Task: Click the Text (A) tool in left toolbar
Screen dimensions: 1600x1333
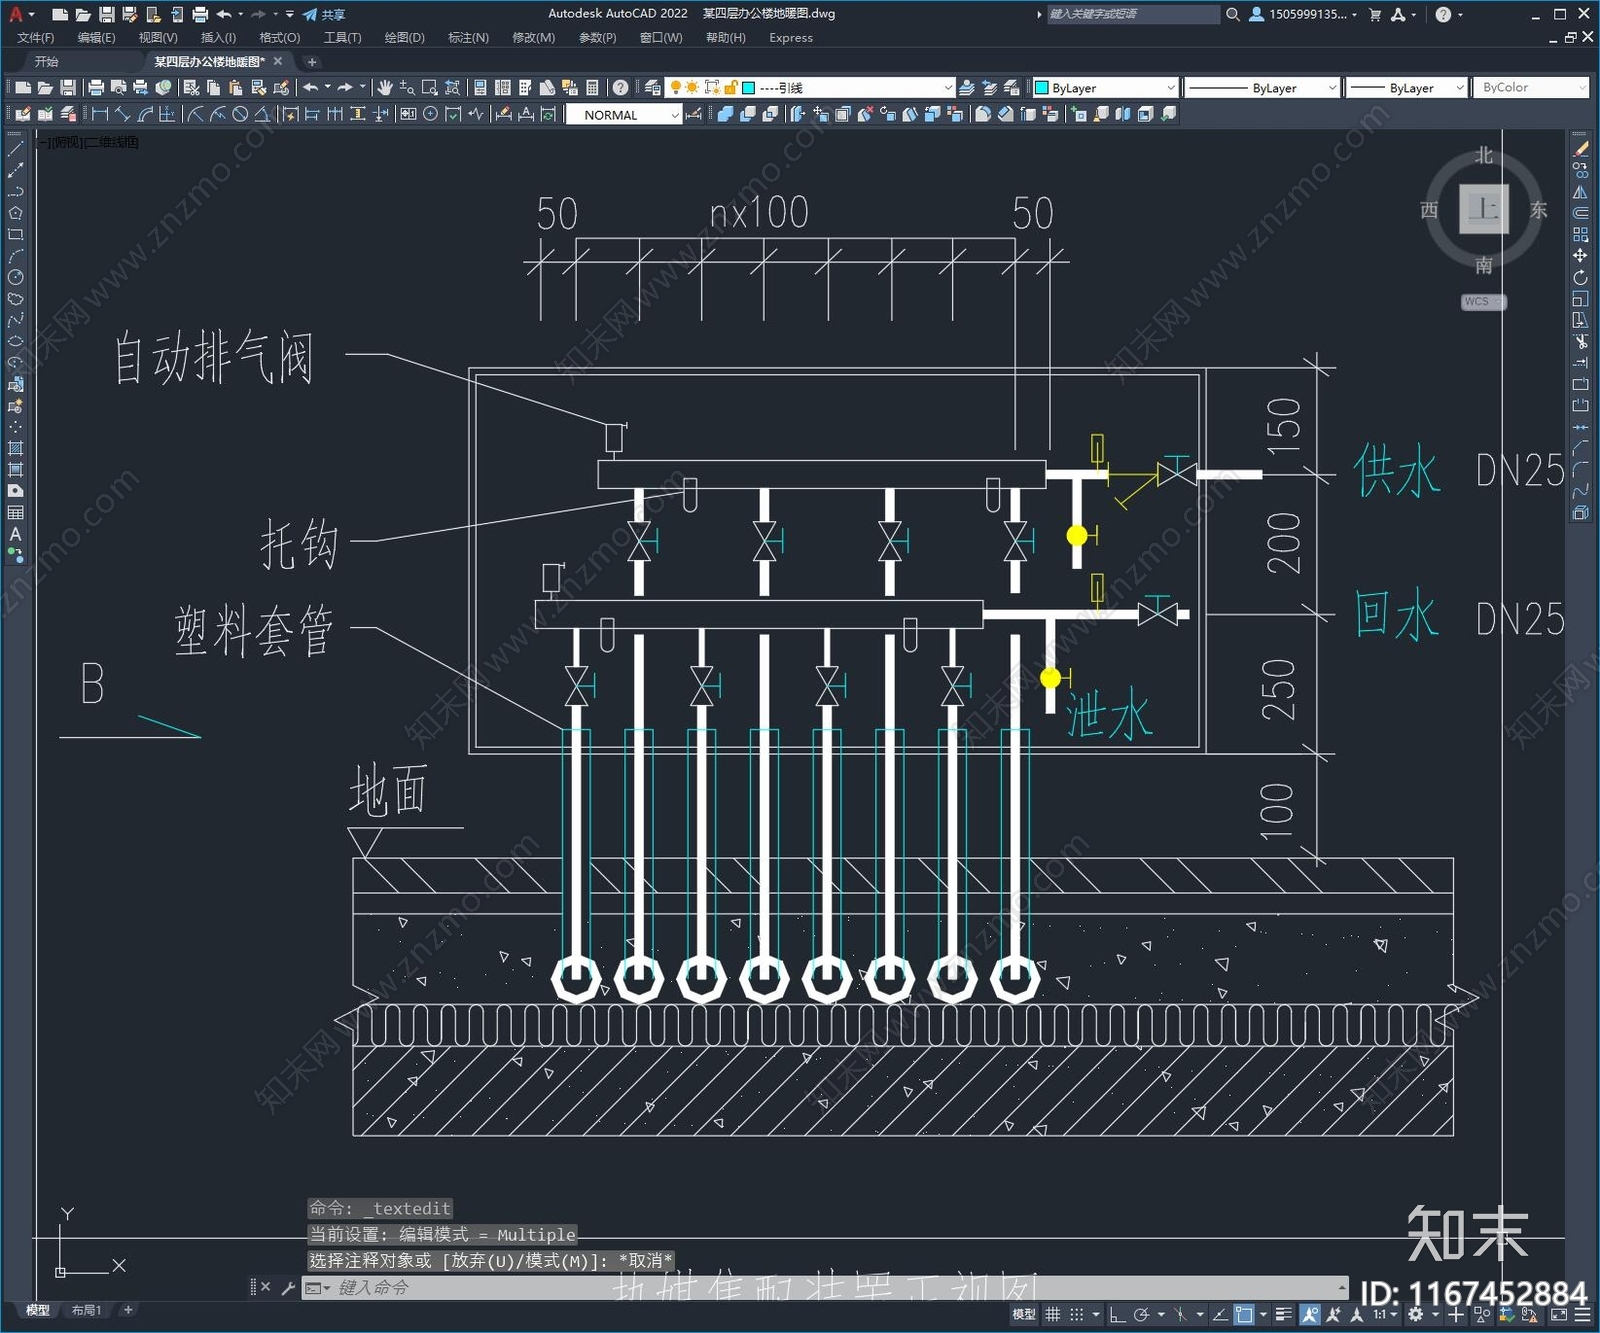Action: tap(15, 534)
